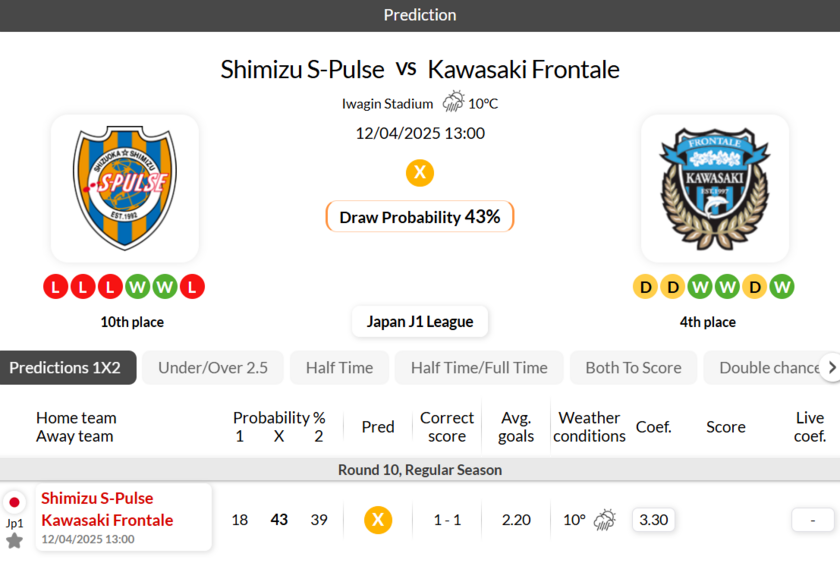The image size is (840, 563).
Task: Click the Japan flag icon
Action: tap(14, 502)
